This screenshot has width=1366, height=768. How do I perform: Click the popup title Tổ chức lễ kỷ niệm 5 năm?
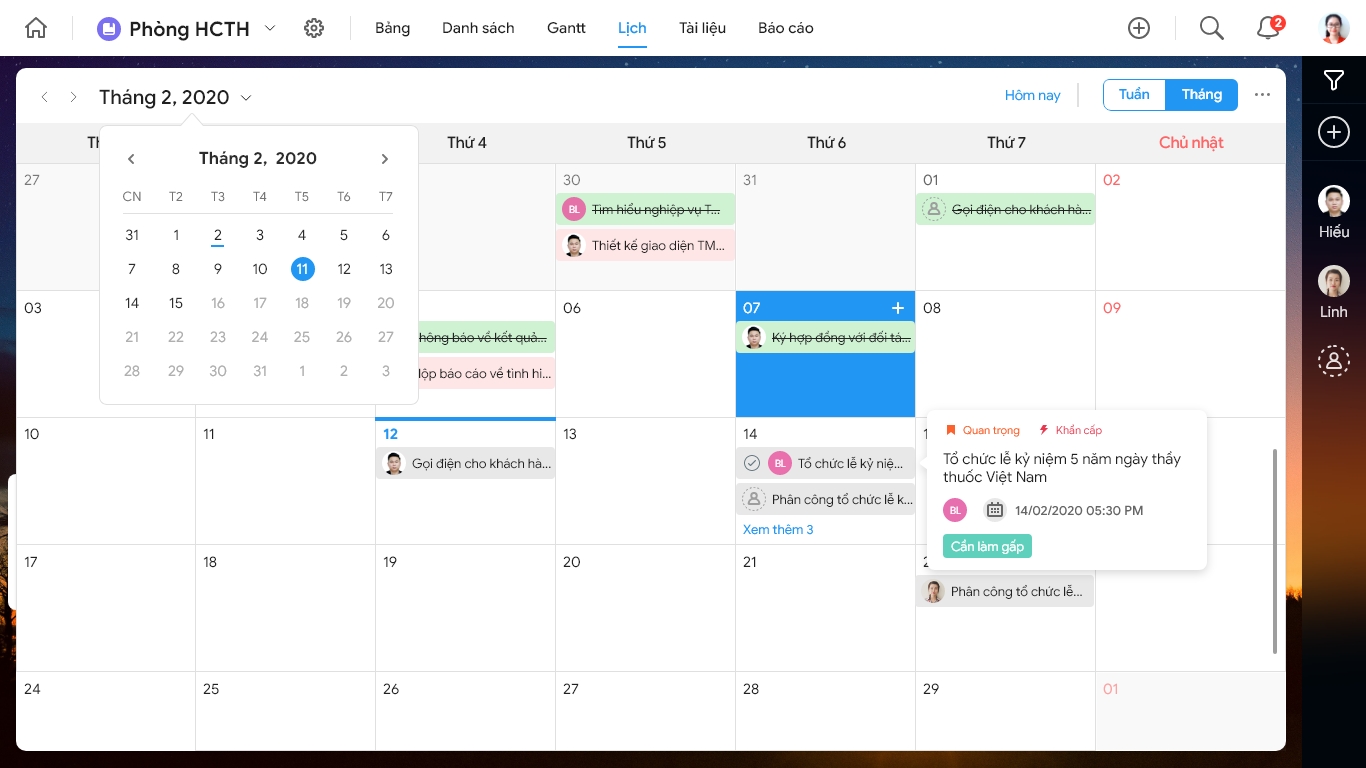(1062, 468)
